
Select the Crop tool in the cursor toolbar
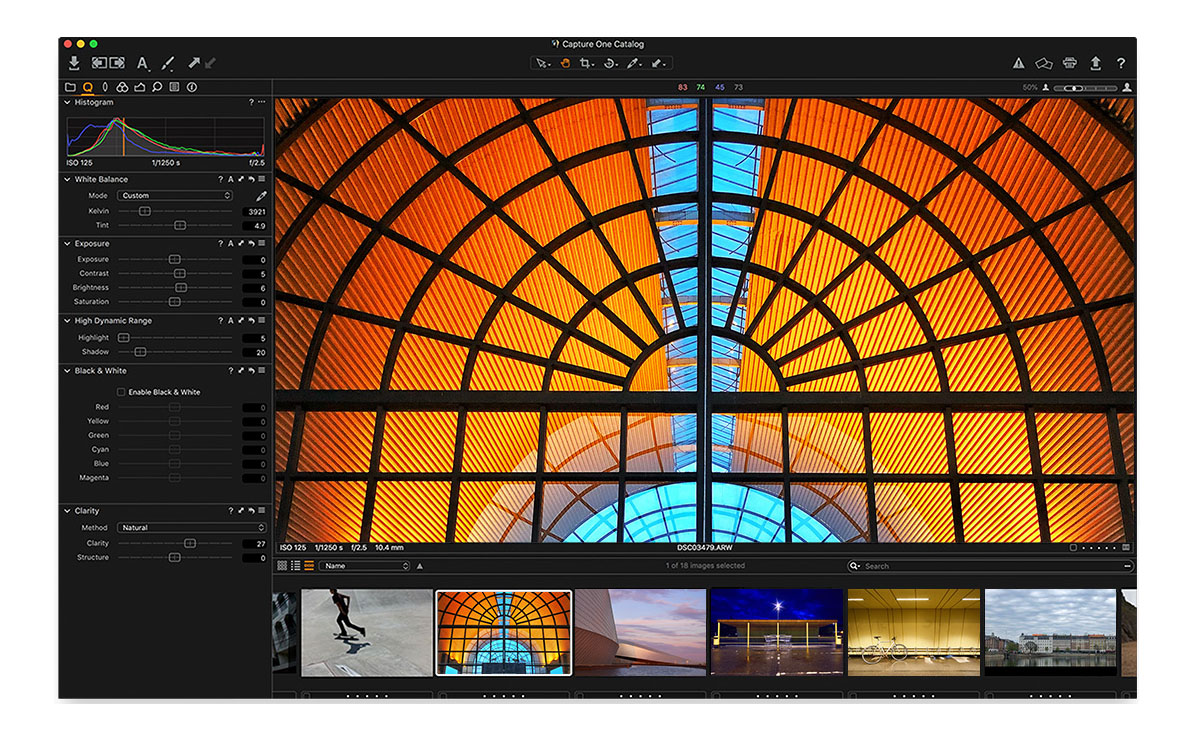(x=586, y=63)
